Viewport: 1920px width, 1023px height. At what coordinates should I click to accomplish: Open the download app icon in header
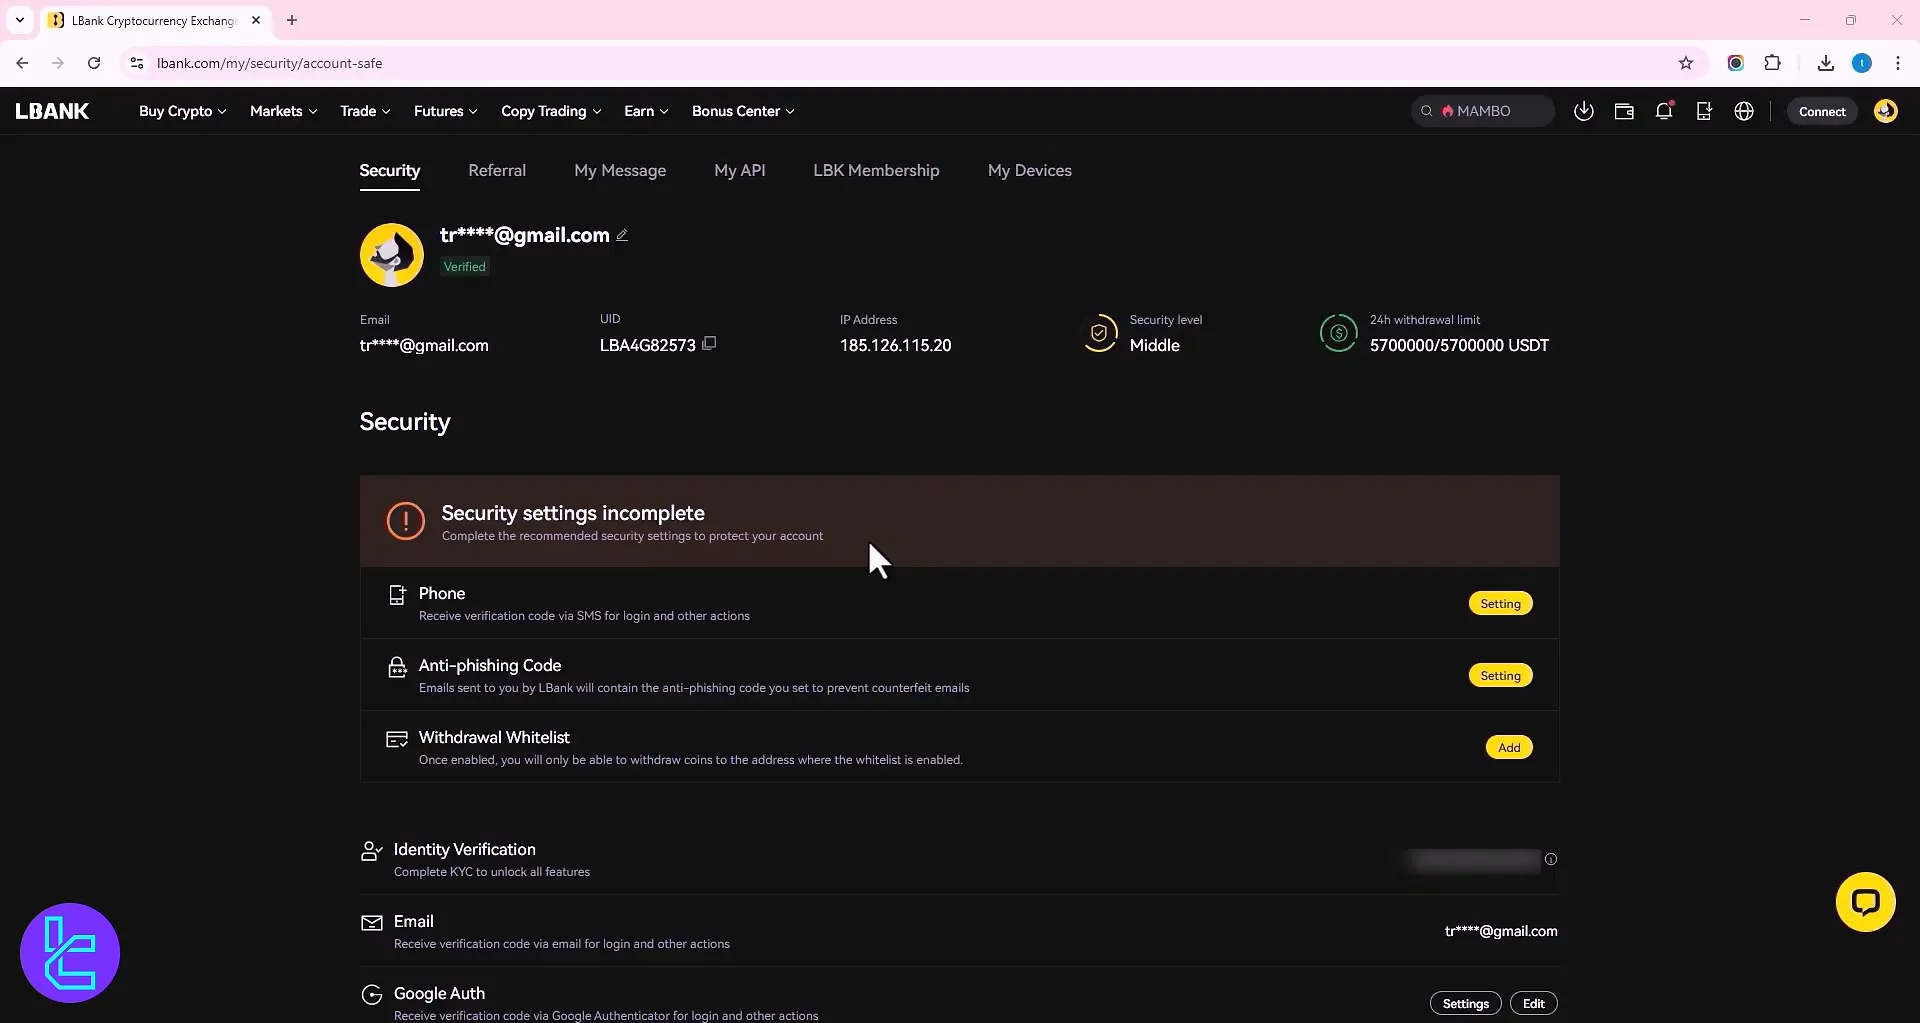tap(1583, 111)
